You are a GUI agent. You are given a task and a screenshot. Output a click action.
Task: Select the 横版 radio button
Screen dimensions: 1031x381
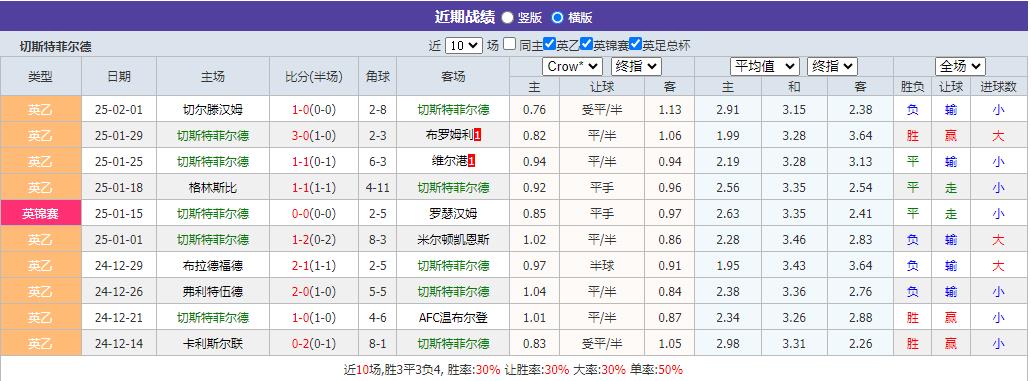coord(558,18)
